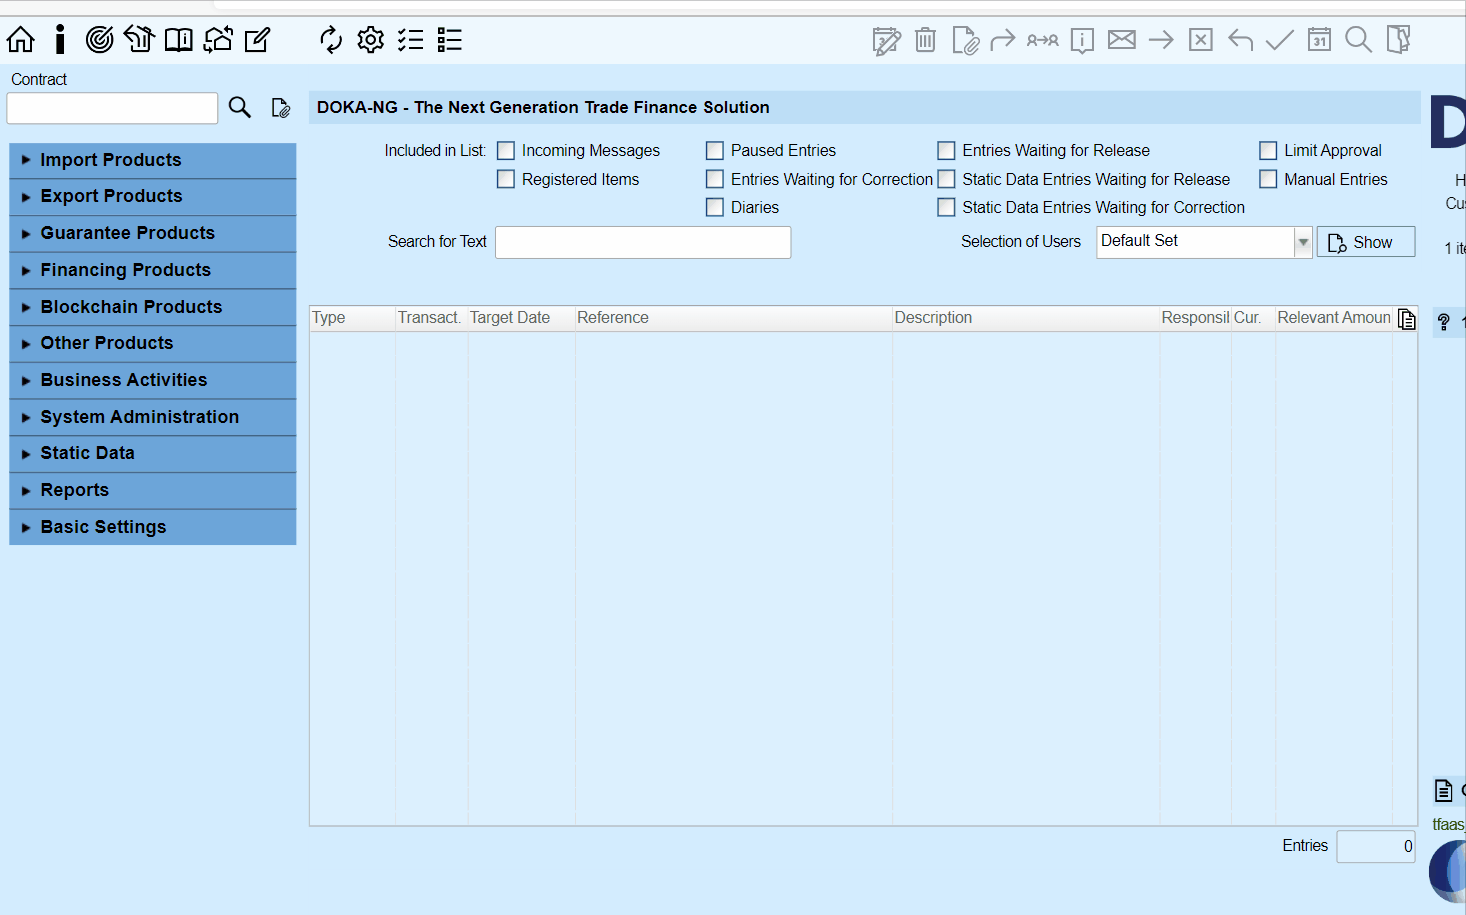Expand Guarantee Products menu
Image resolution: width=1466 pixels, height=915 pixels.
pos(153,233)
